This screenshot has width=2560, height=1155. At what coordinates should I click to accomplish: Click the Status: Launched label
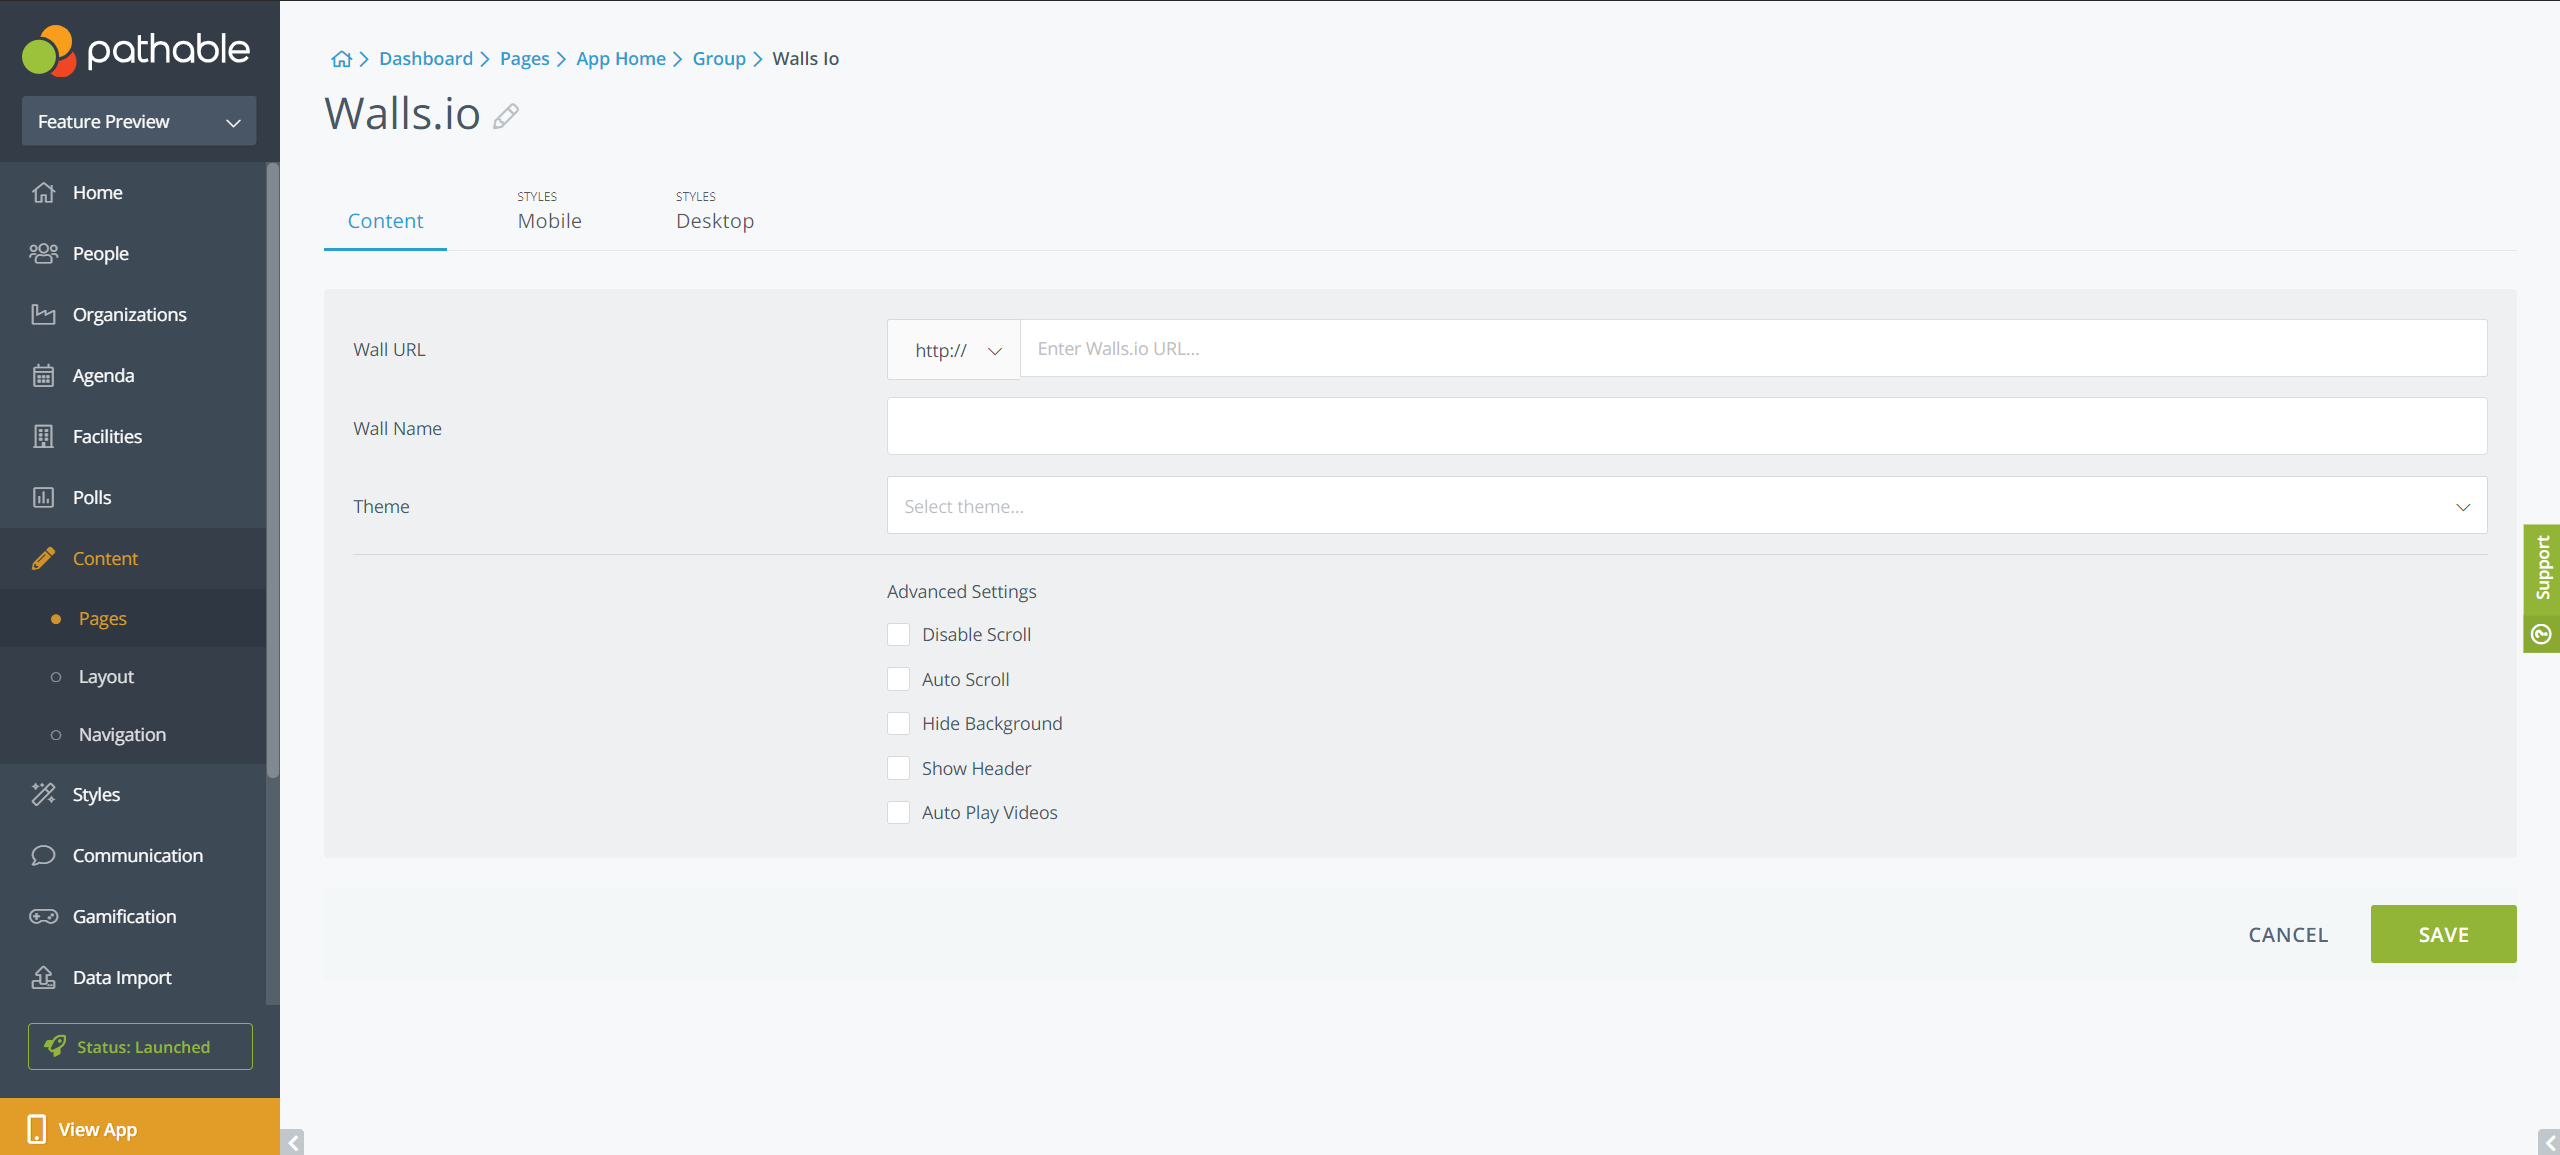[x=143, y=1047]
